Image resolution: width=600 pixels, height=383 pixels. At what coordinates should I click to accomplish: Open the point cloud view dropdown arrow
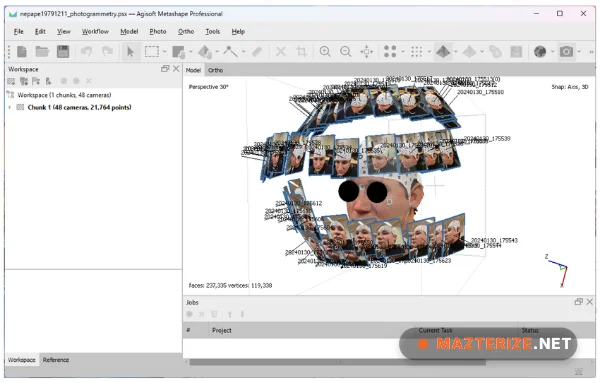point(429,51)
